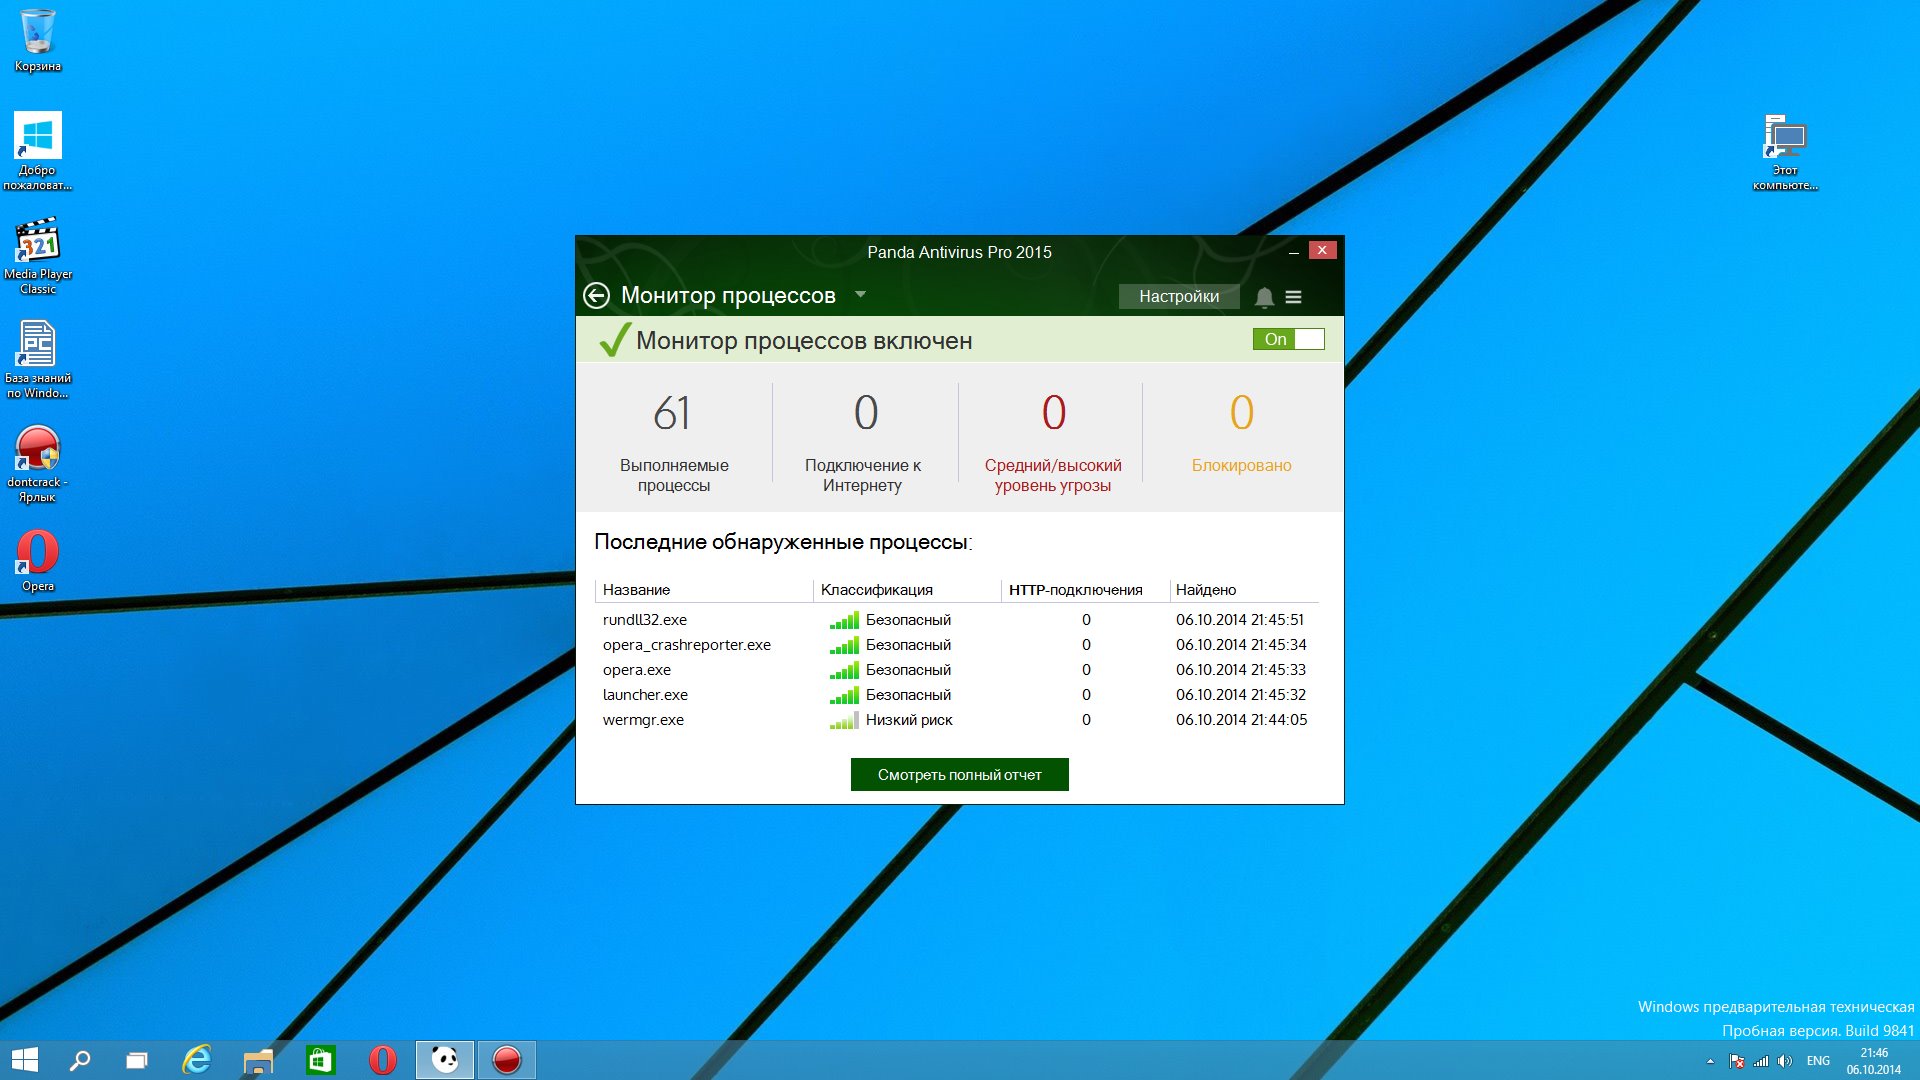Image resolution: width=1920 pixels, height=1080 pixels.
Task: Open Opera from the taskbar
Action: (382, 1060)
